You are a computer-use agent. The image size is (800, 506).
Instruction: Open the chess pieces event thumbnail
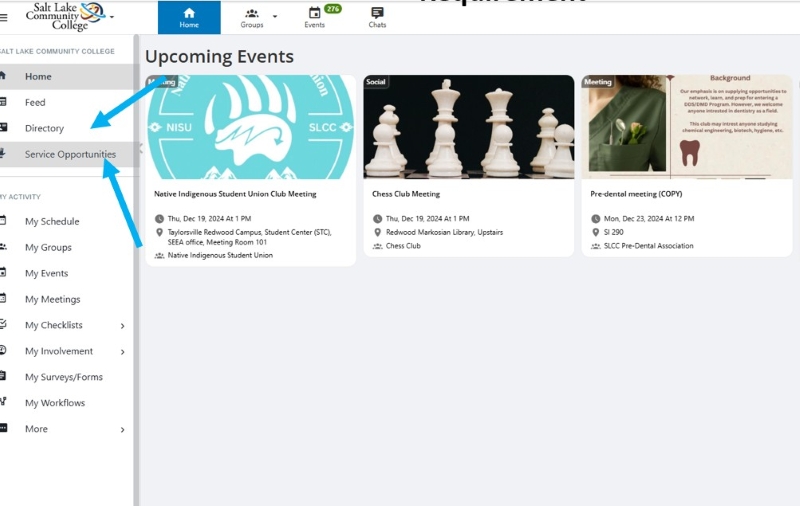pos(468,127)
